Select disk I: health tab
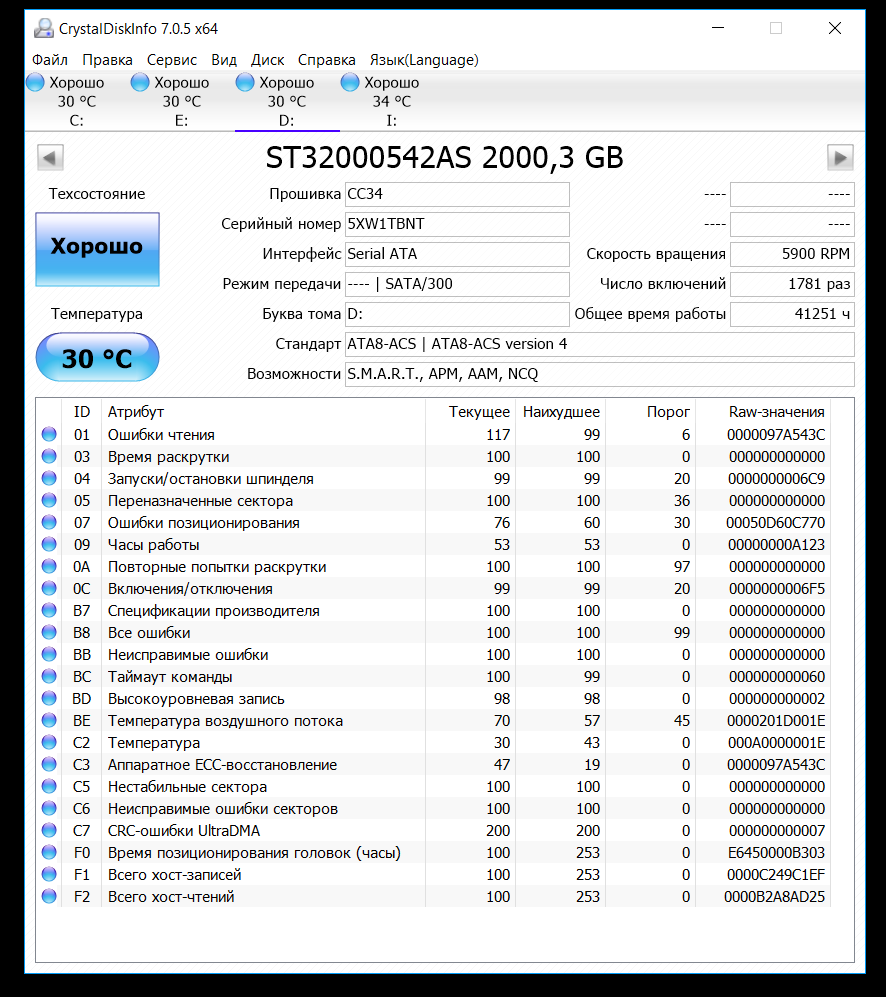This screenshot has height=997, width=886. (392, 100)
